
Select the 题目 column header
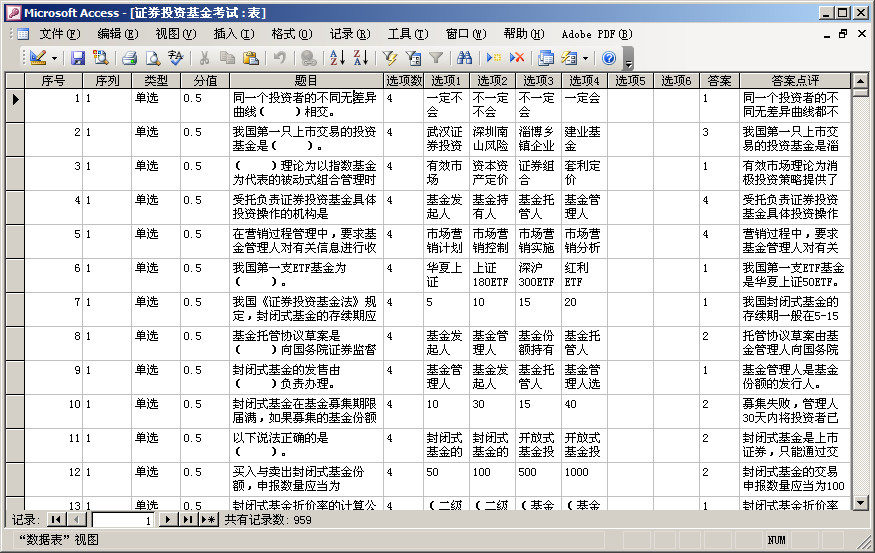[x=306, y=80]
